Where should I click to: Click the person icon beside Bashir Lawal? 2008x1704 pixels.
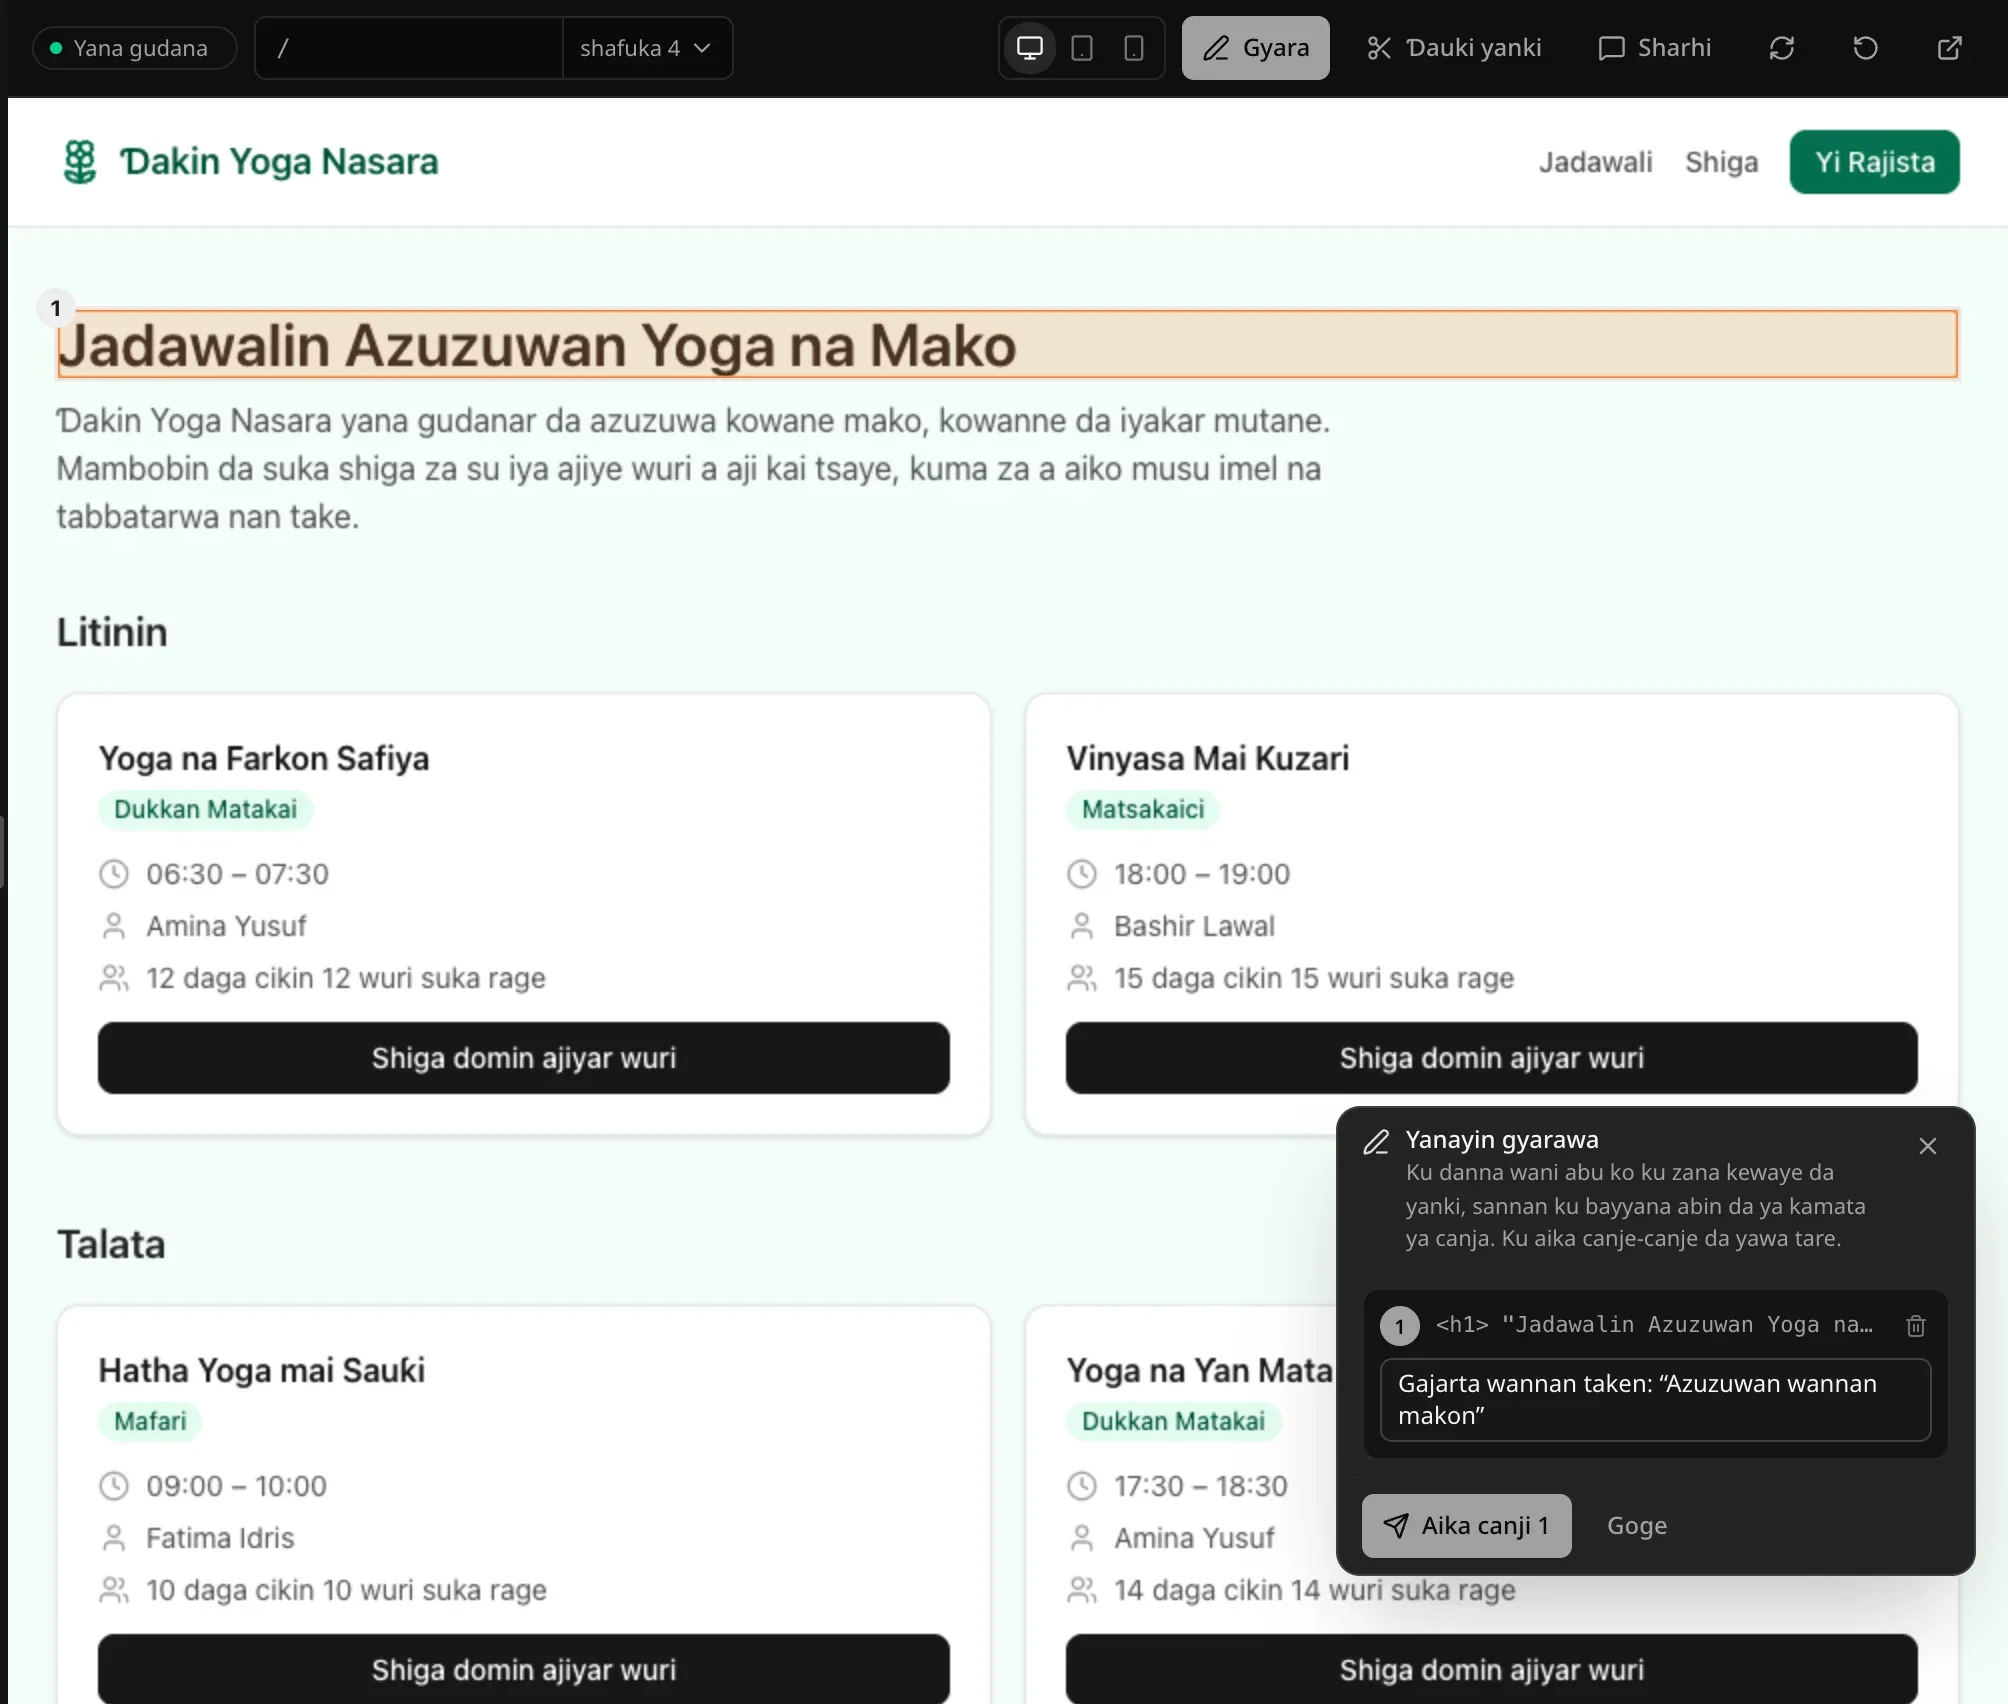[x=1082, y=926]
